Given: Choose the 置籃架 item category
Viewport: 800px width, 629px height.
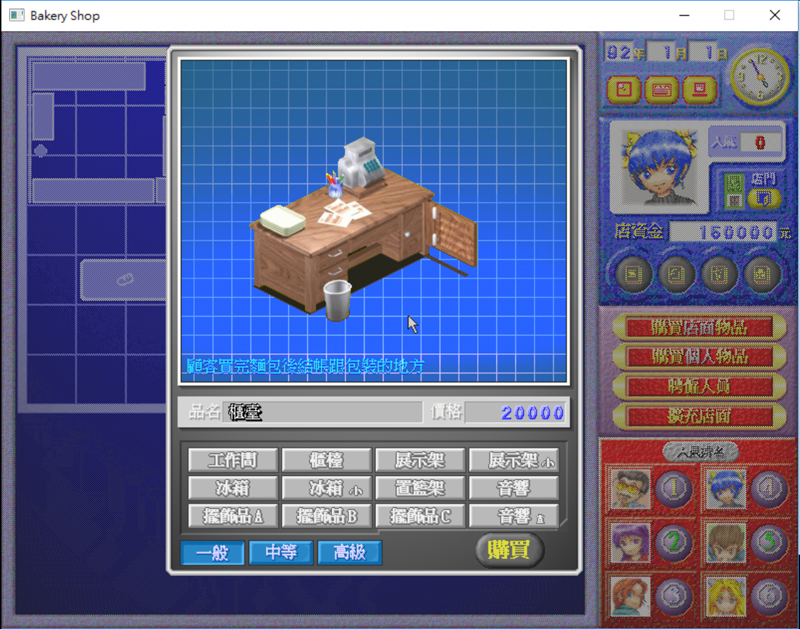Looking at the screenshot, I should [x=419, y=488].
